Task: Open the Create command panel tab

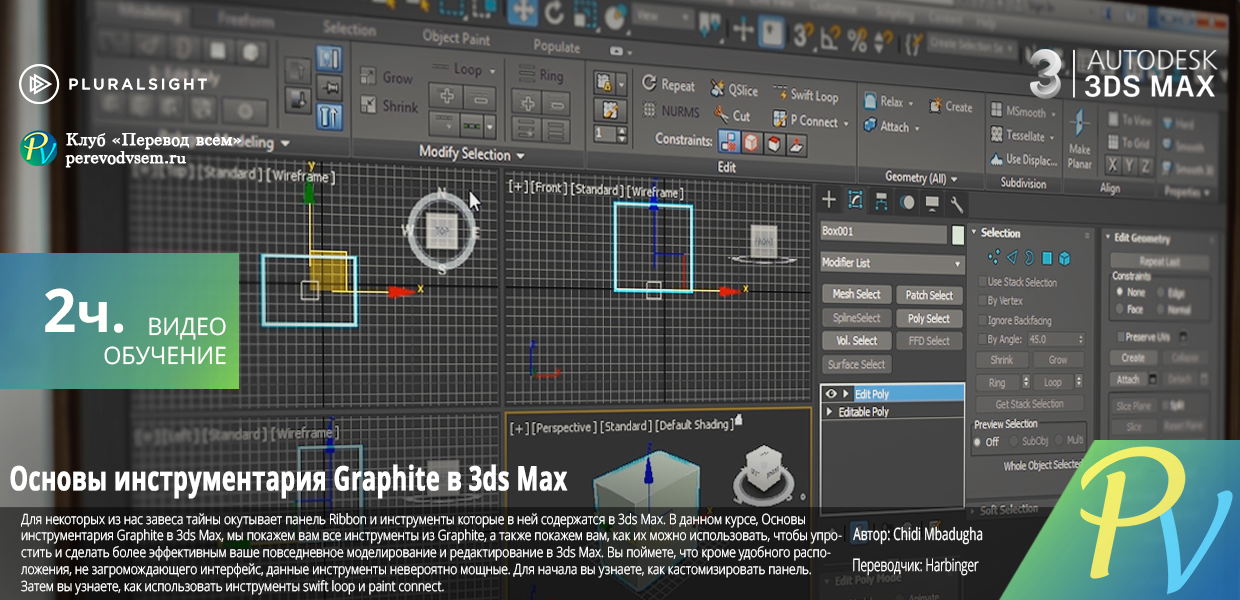Action: tap(829, 199)
